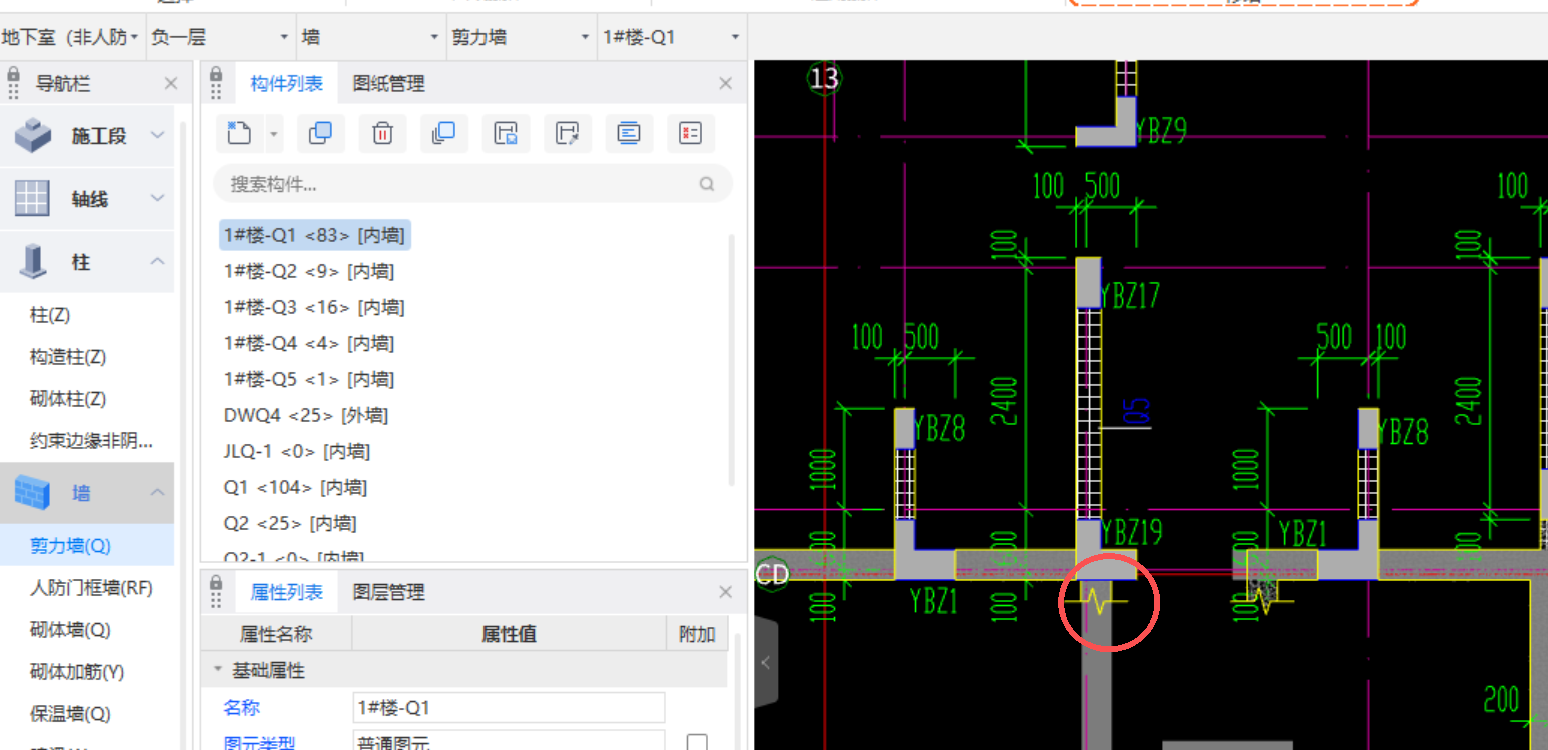The image size is (1548, 750).
Task: Switch to the 构件列表 tab
Action: pyautogui.click(x=286, y=84)
